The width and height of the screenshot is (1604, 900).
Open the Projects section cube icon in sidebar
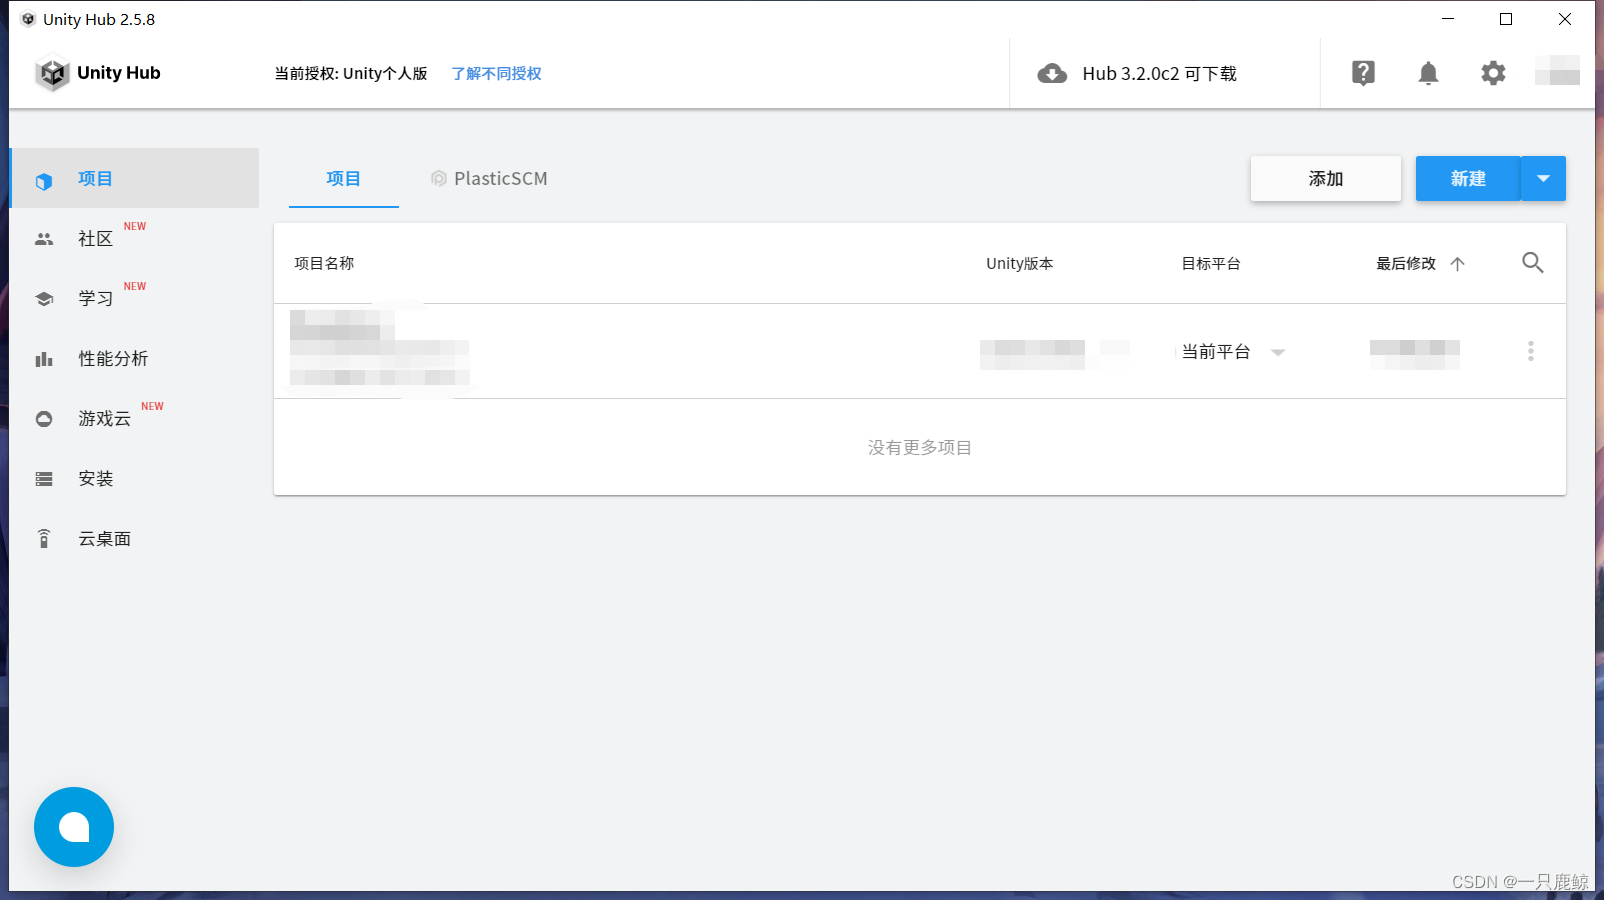click(43, 181)
